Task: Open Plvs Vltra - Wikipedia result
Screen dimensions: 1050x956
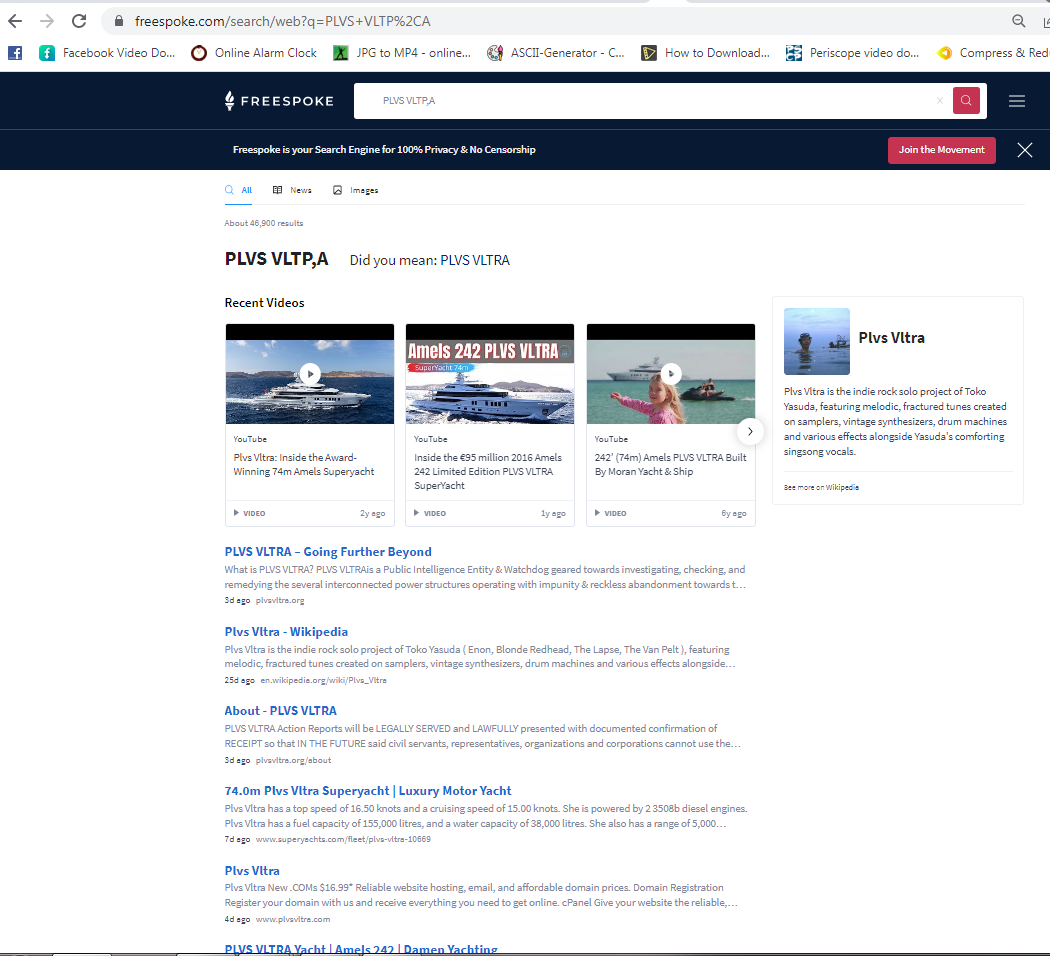Action: coord(286,631)
